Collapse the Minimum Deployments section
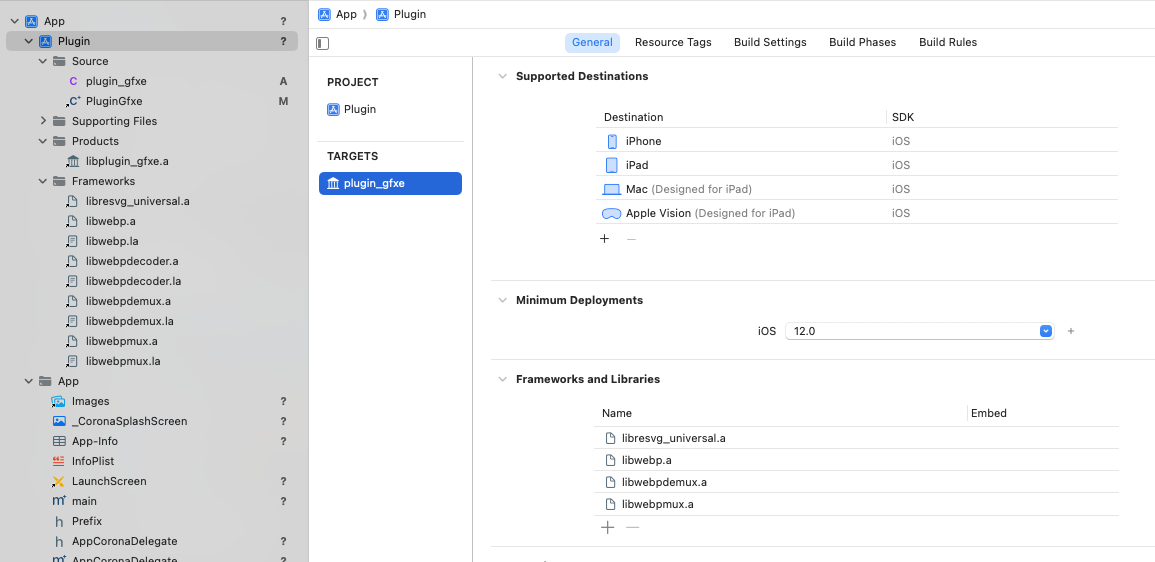 502,300
